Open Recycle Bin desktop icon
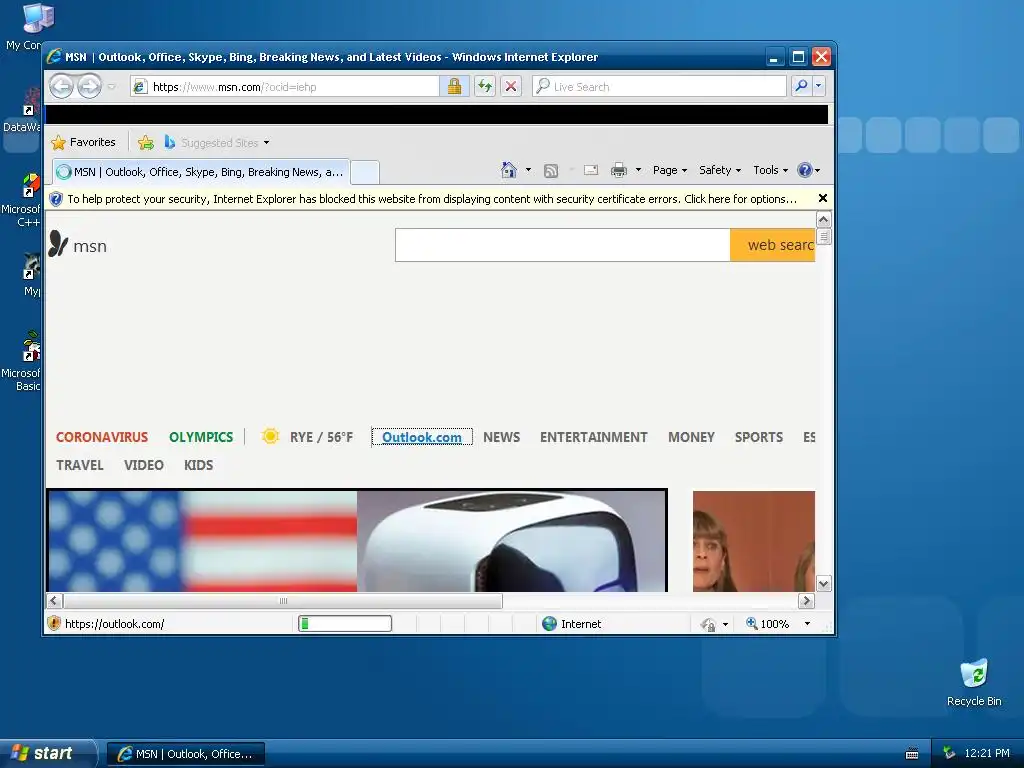Viewport: 1024px width, 768px height. point(974,682)
